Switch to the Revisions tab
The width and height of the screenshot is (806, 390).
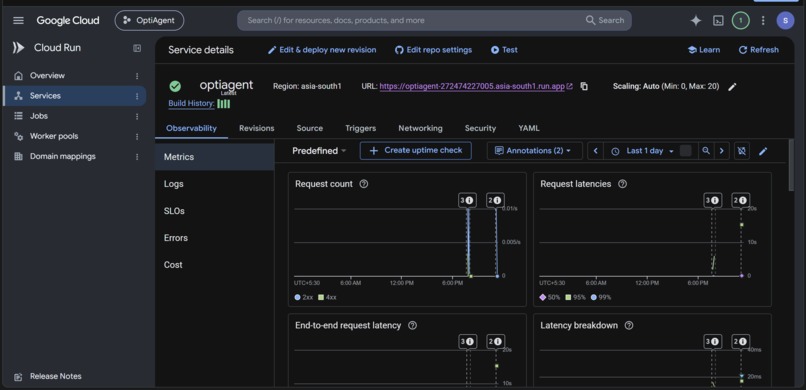point(257,128)
